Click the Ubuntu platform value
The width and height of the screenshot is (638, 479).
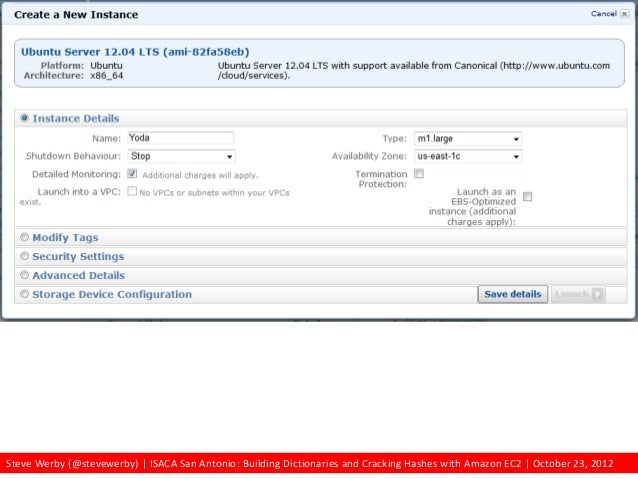coord(106,66)
